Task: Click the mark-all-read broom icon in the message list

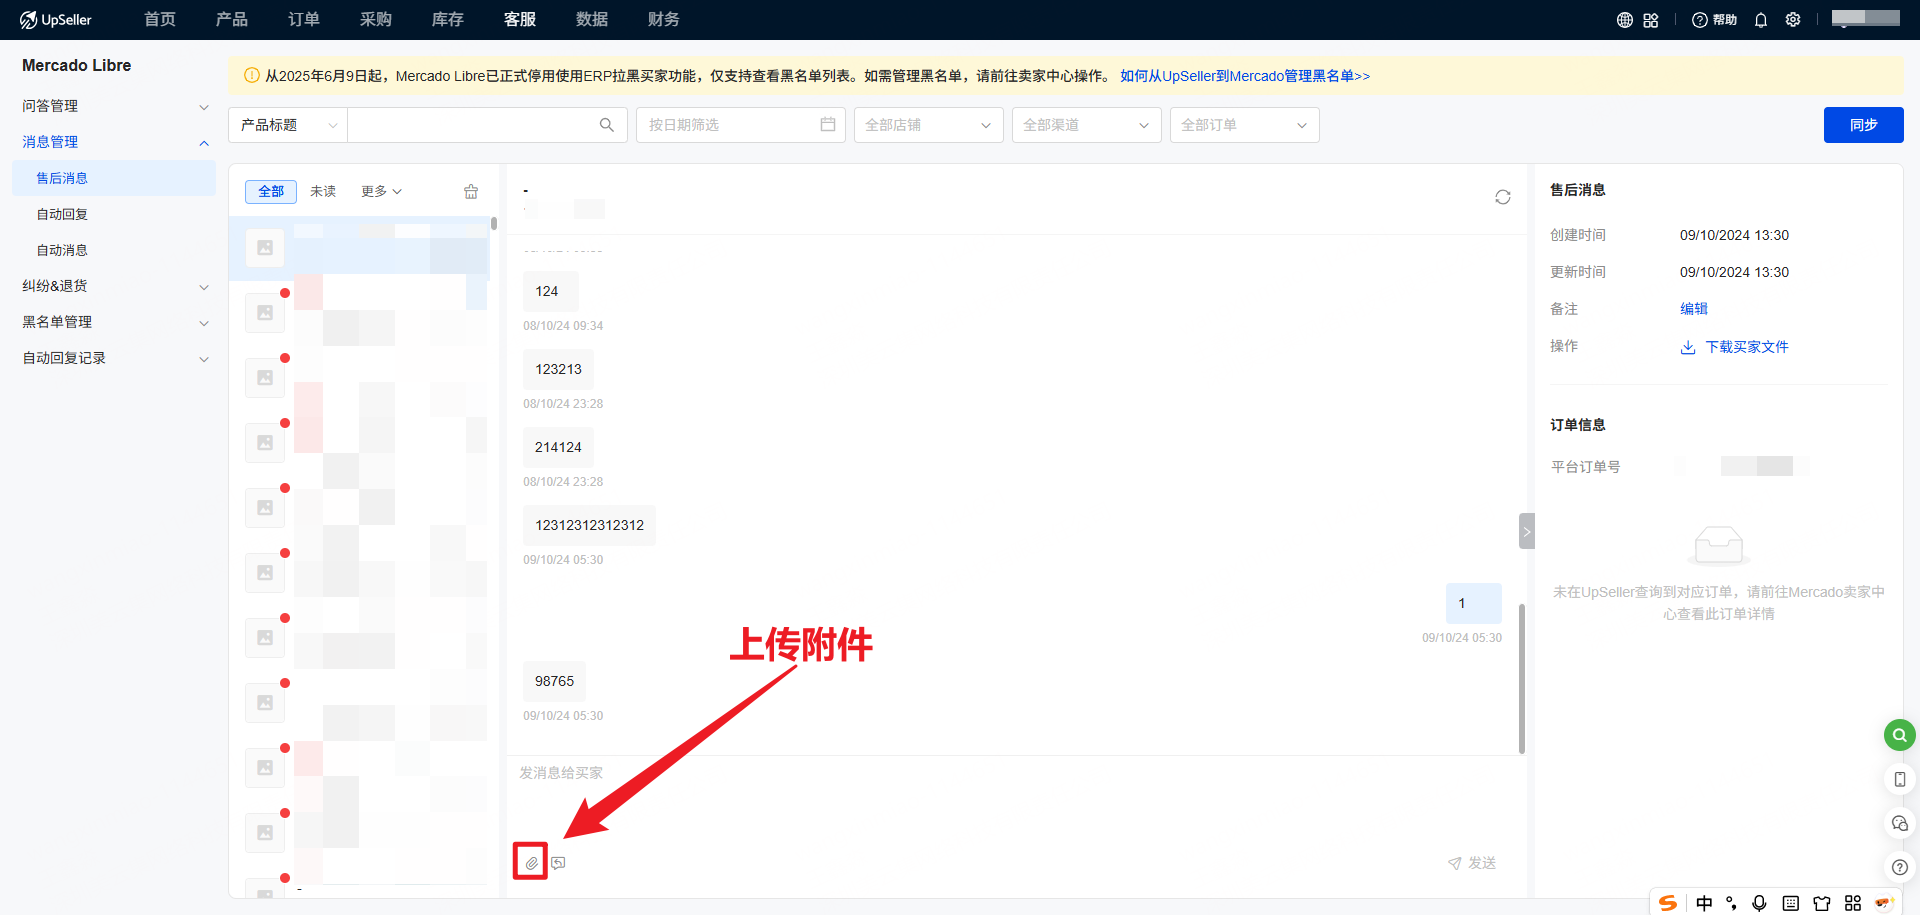Action: click(471, 192)
